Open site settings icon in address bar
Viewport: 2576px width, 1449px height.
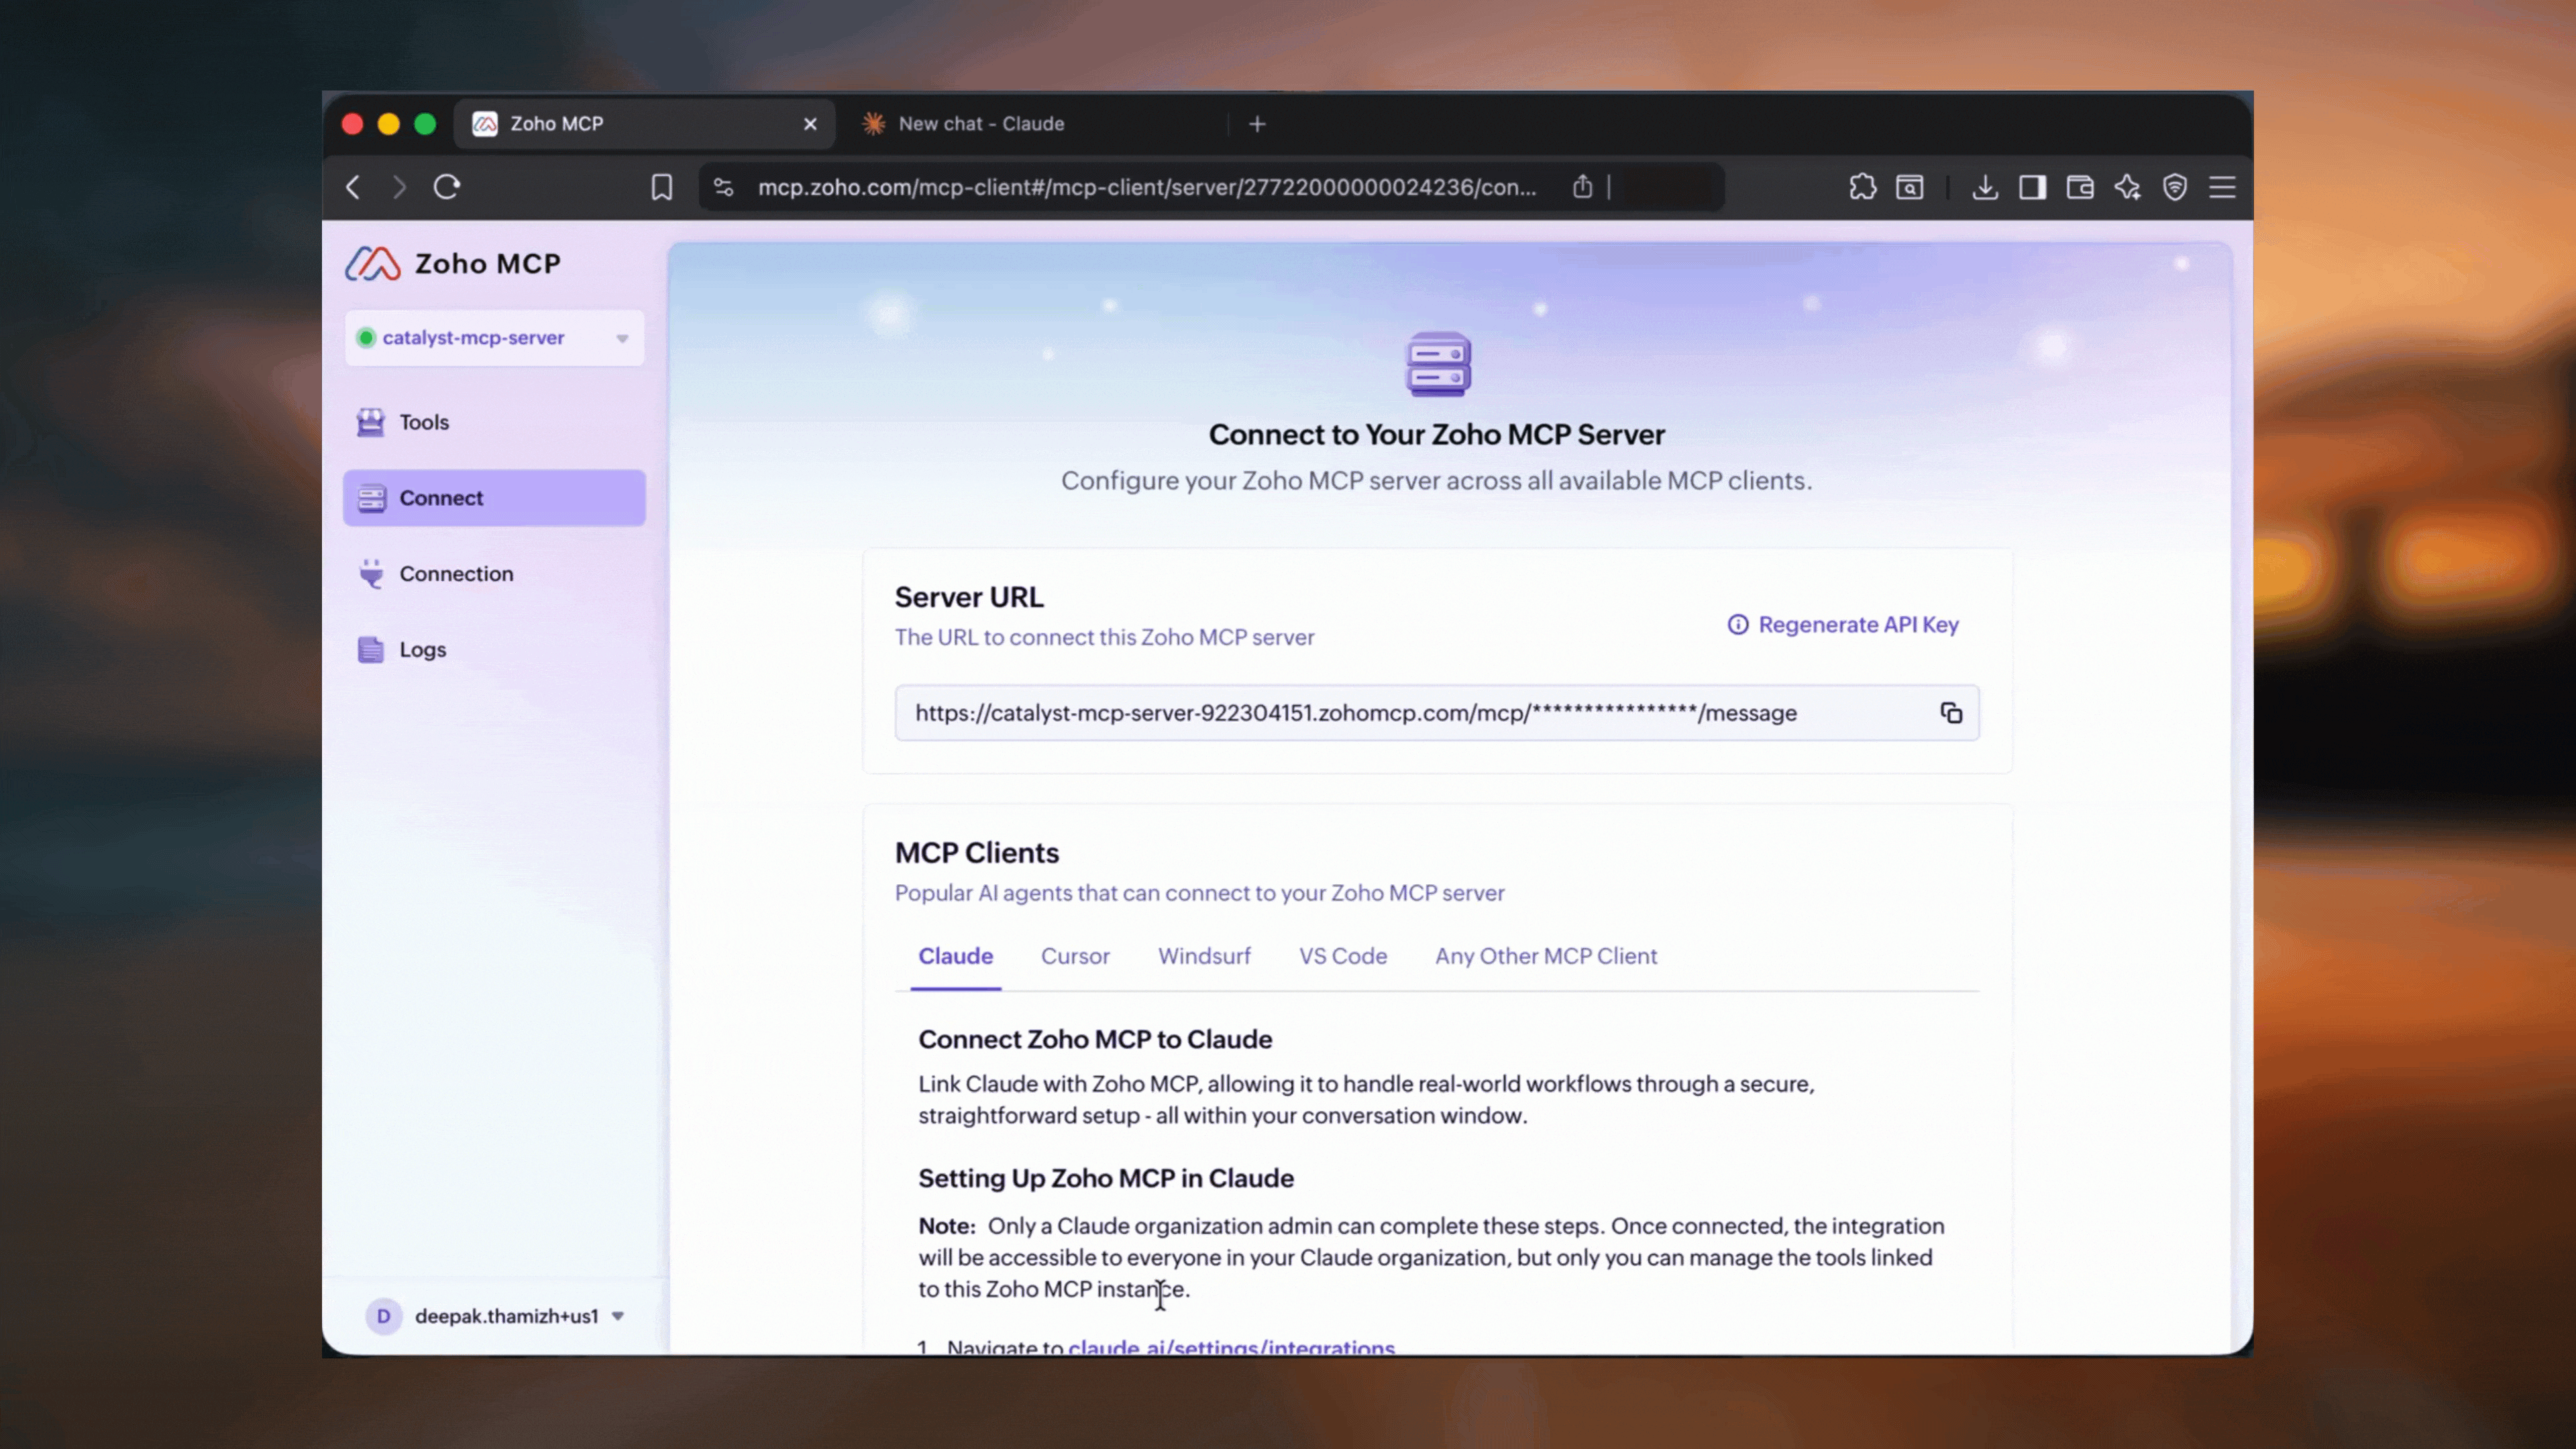723,187
